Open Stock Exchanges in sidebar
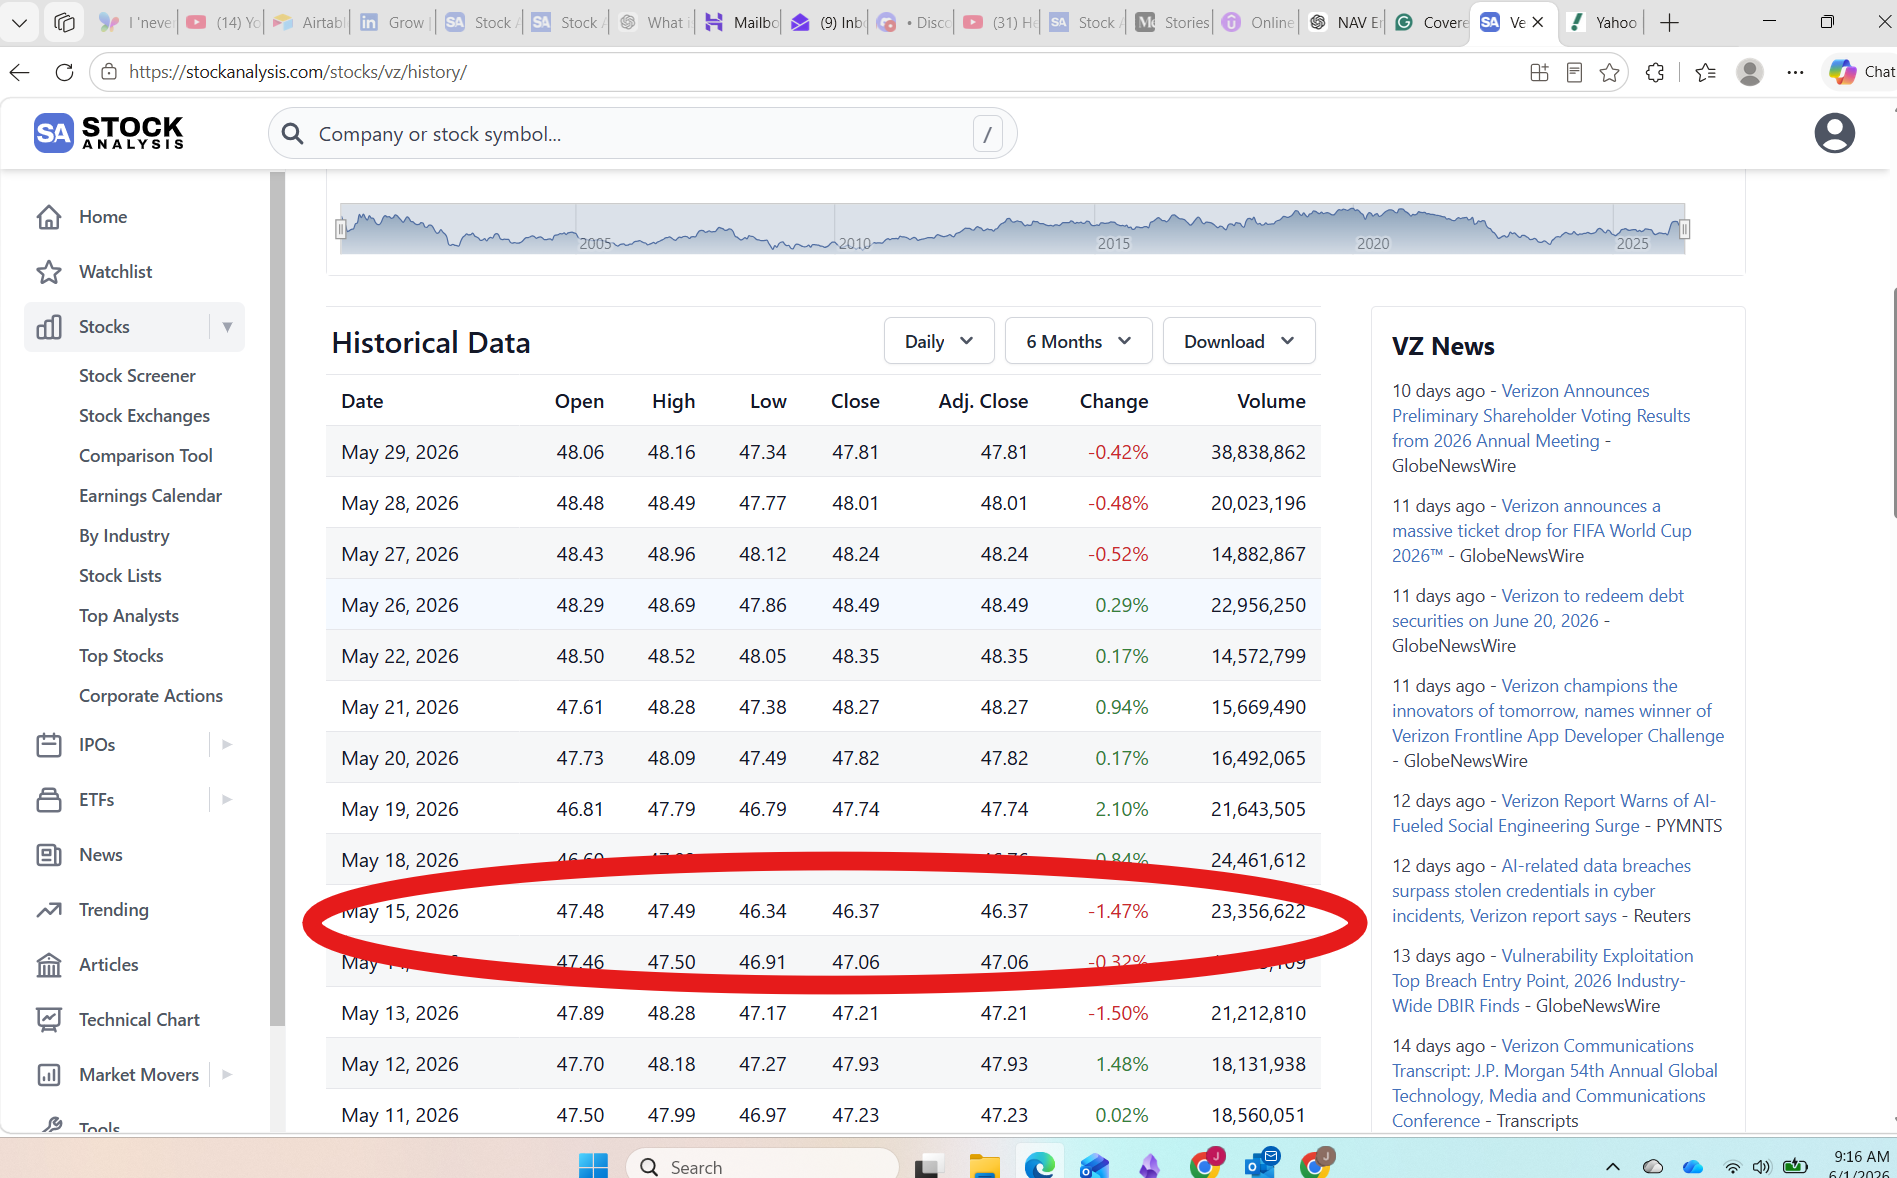The height and width of the screenshot is (1178, 1897). (144, 416)
